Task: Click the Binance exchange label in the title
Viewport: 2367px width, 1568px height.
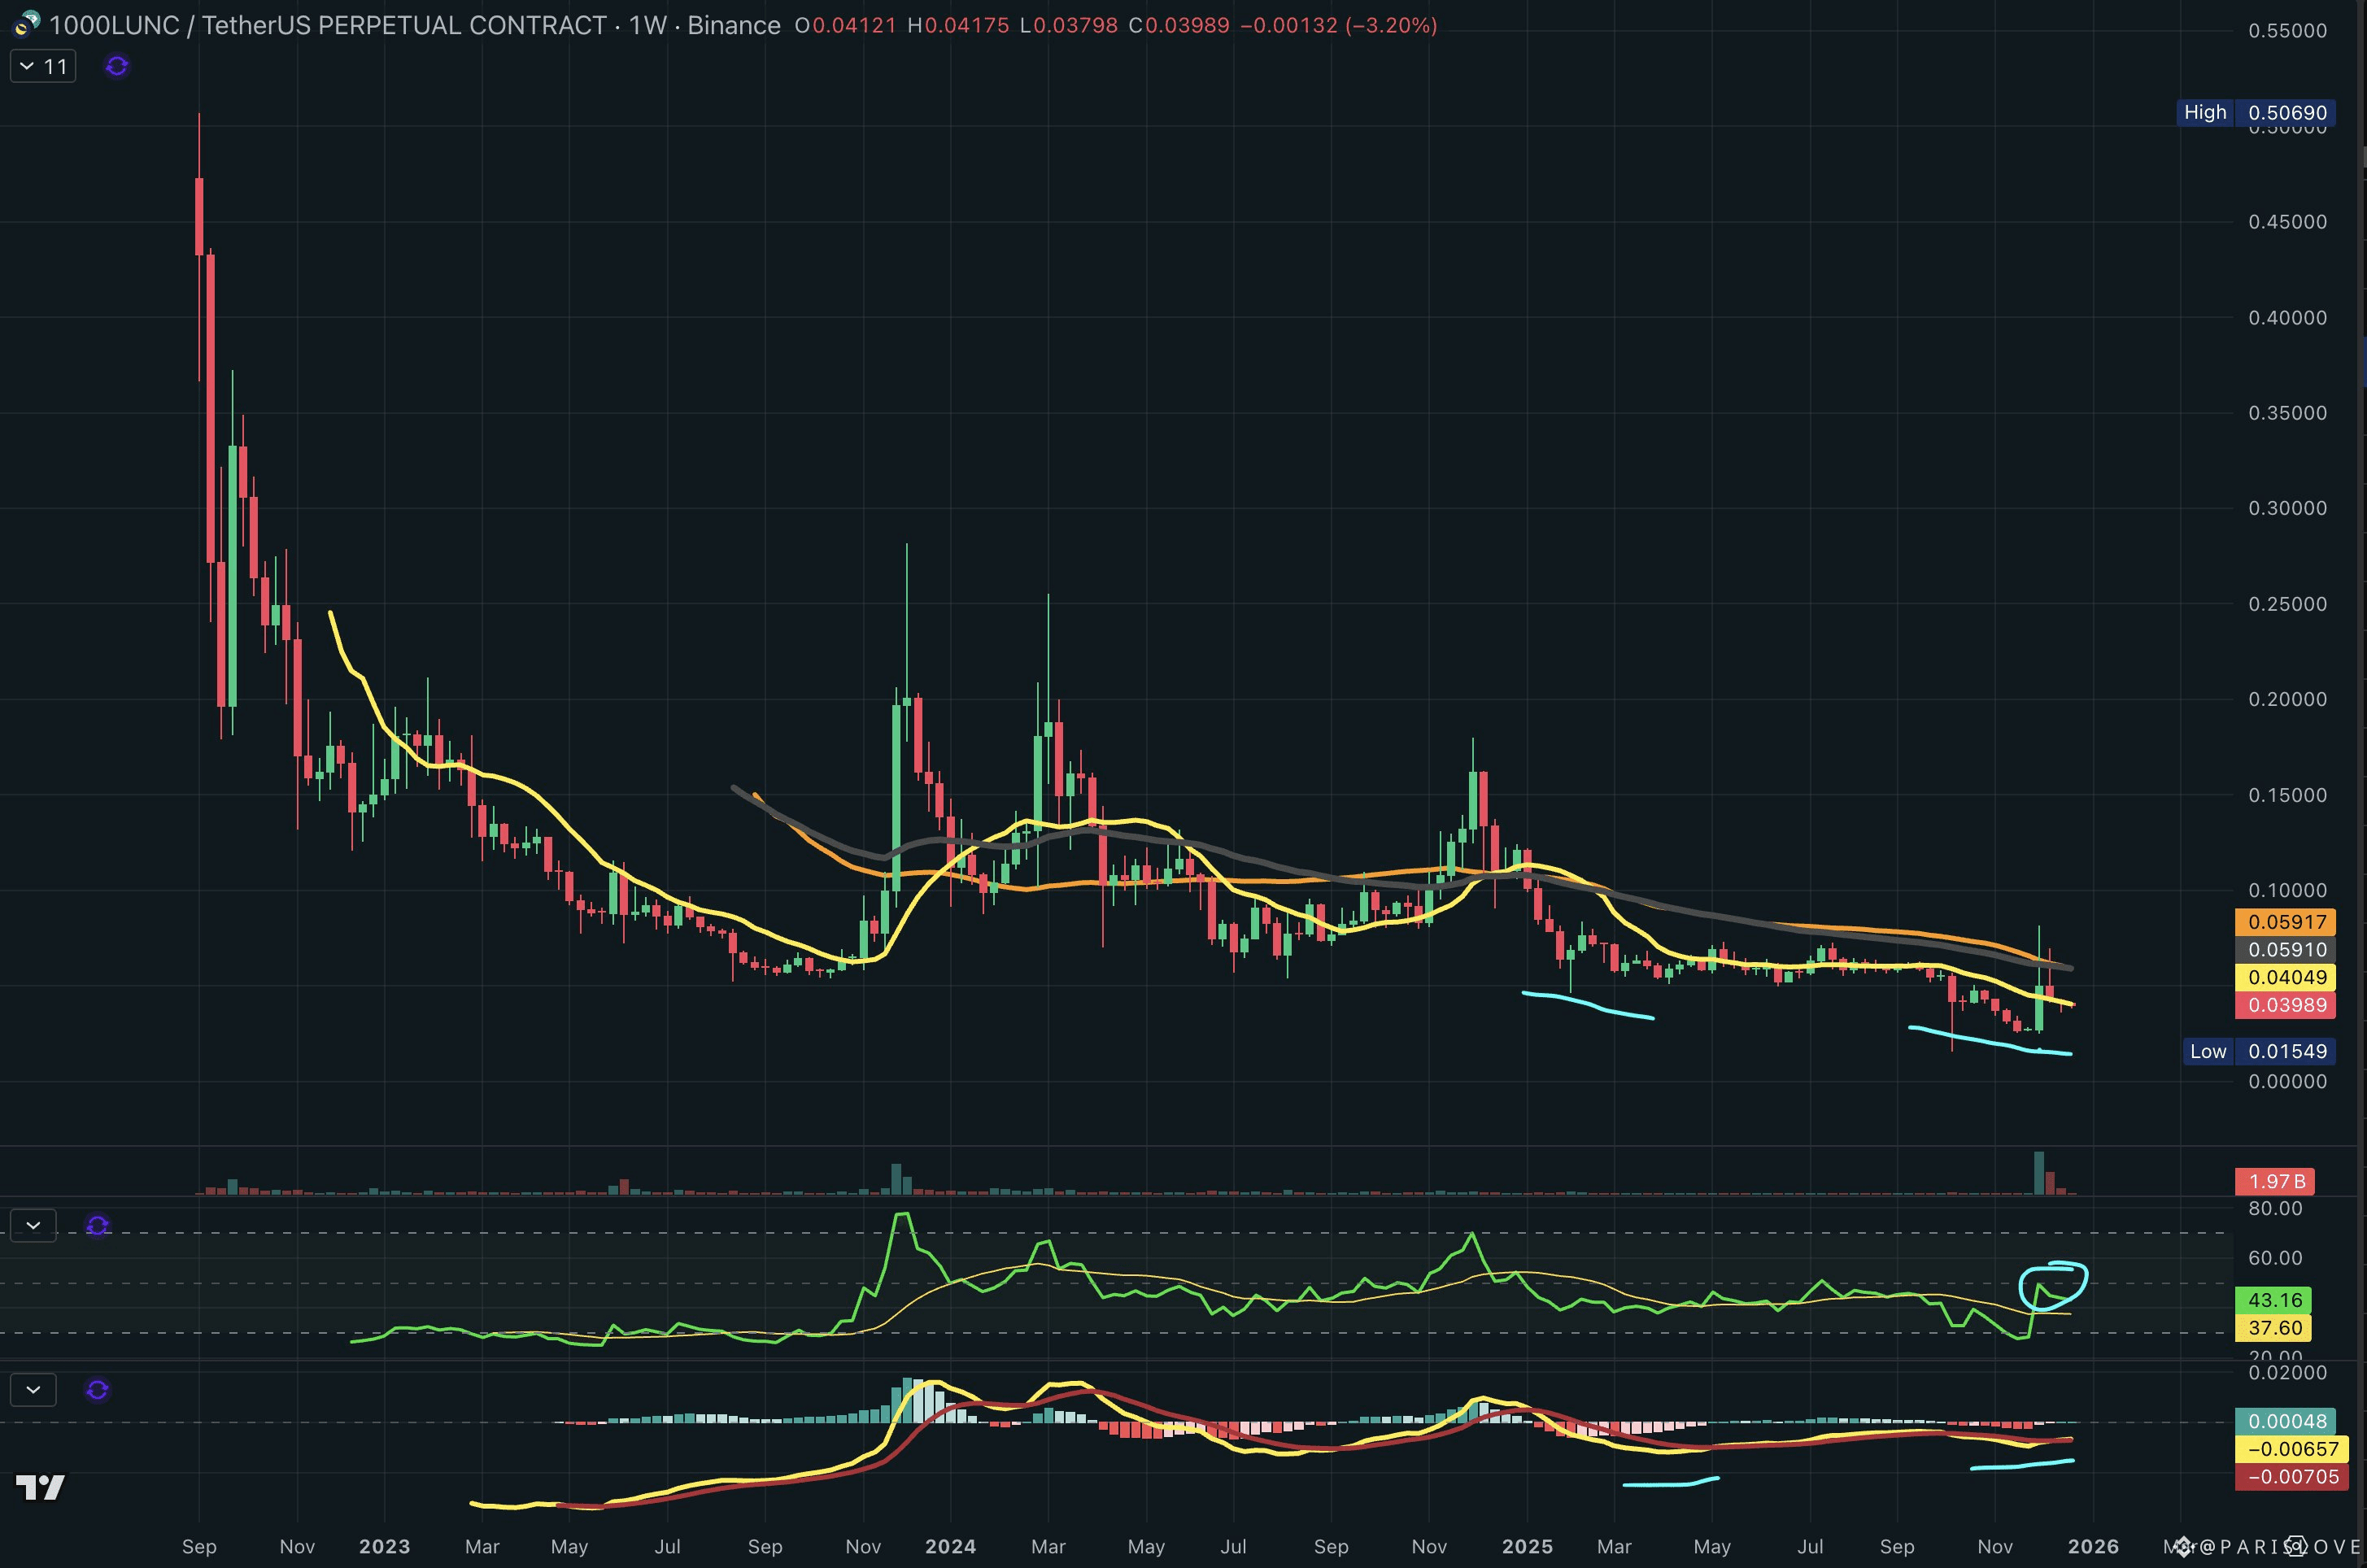Action: (x=733, y=25)
